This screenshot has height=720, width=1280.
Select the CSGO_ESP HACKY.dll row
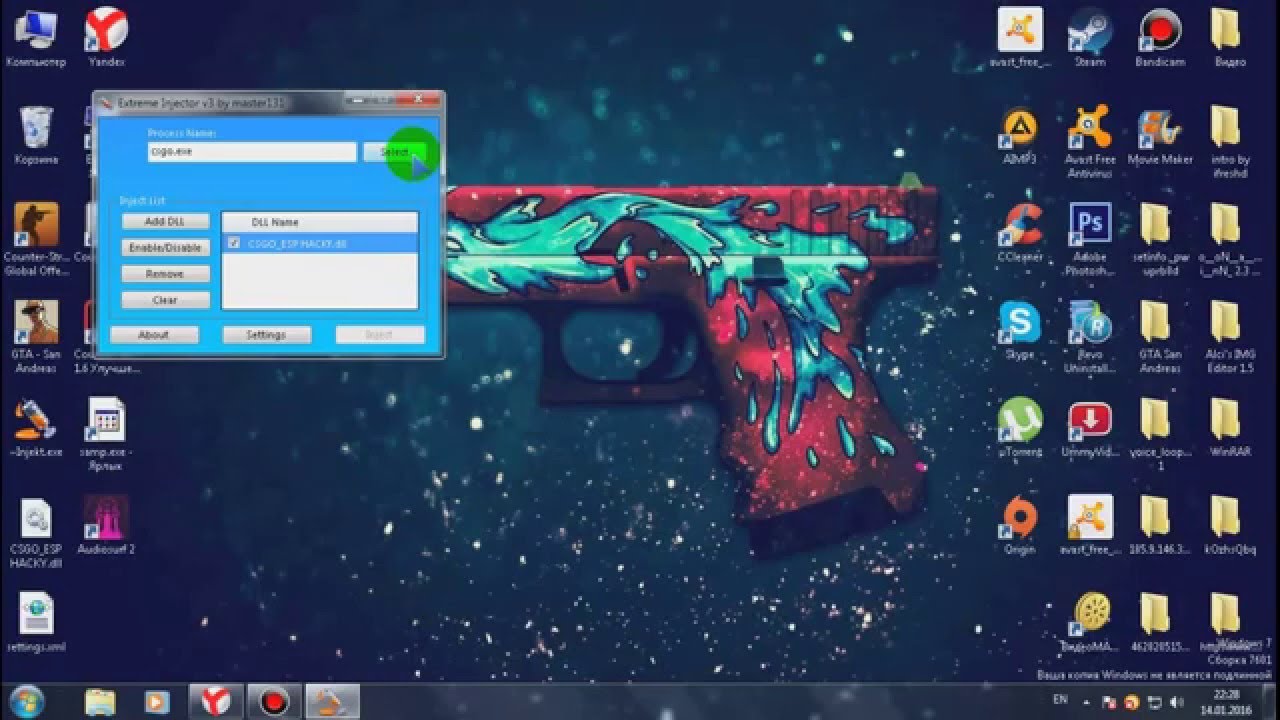(x=320, y=243)
